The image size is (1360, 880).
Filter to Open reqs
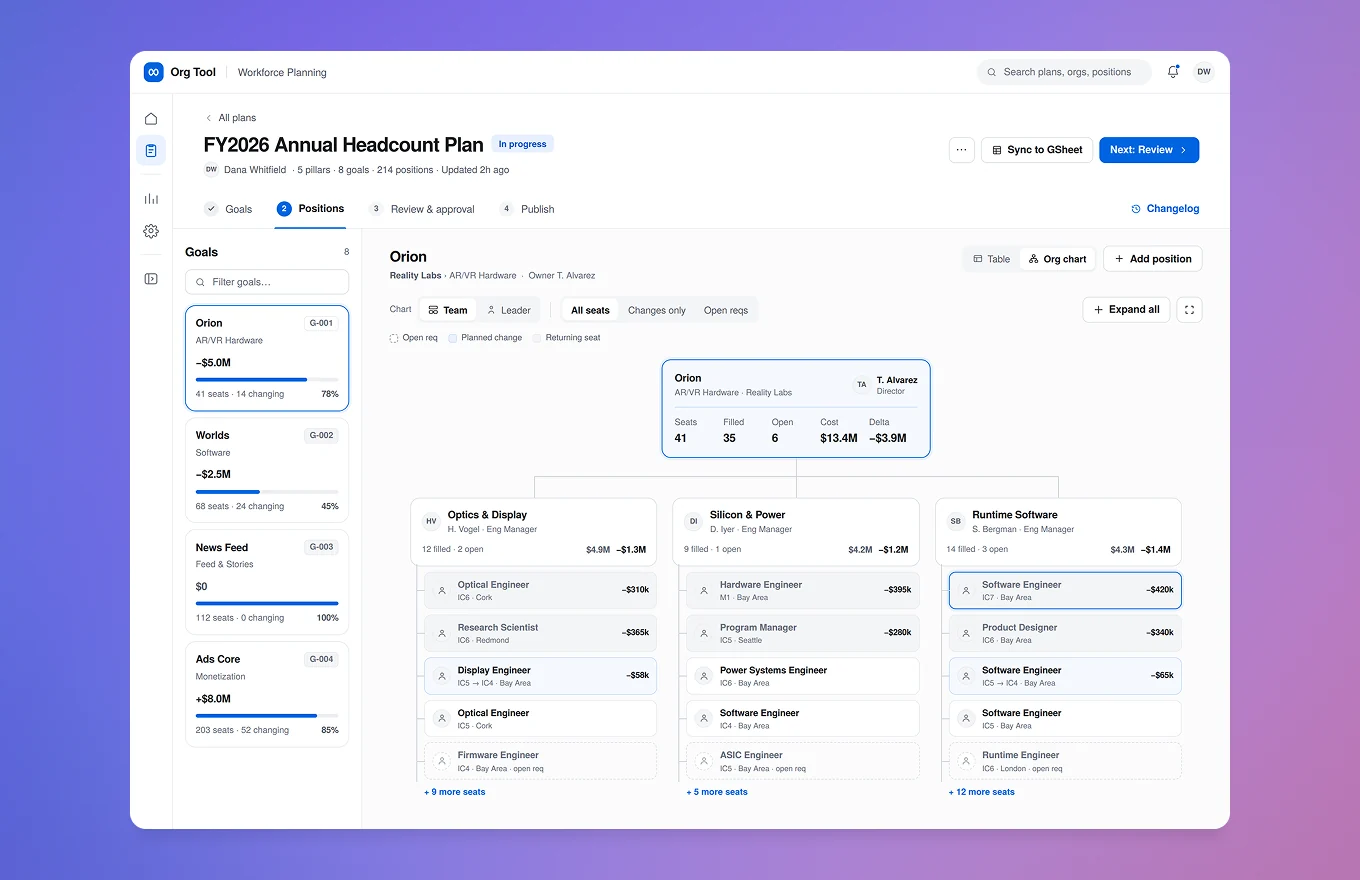click(726, 310)
